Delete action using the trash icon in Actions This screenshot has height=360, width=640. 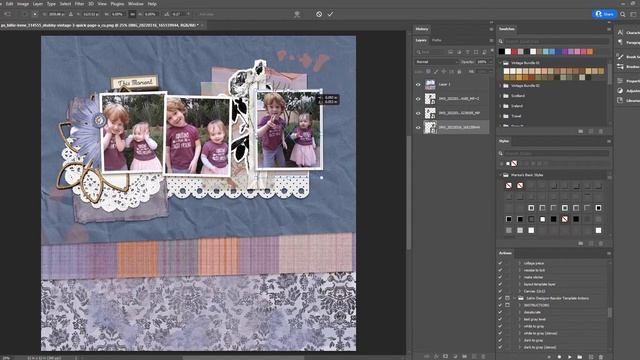(x=601, y=357)
